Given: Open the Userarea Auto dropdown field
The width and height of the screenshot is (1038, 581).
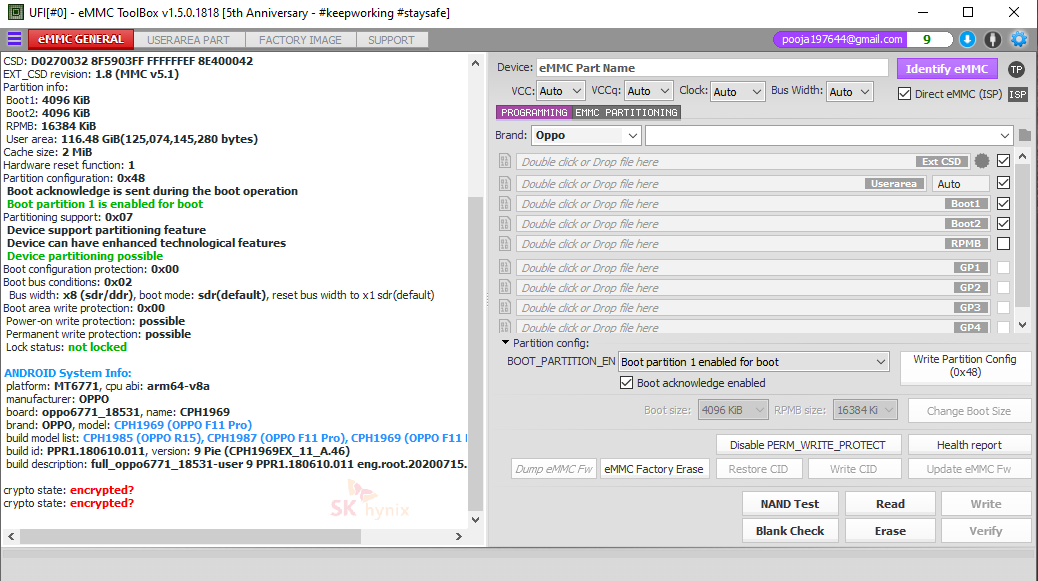Looking at the screenshot, I should (x=961, y=184).
